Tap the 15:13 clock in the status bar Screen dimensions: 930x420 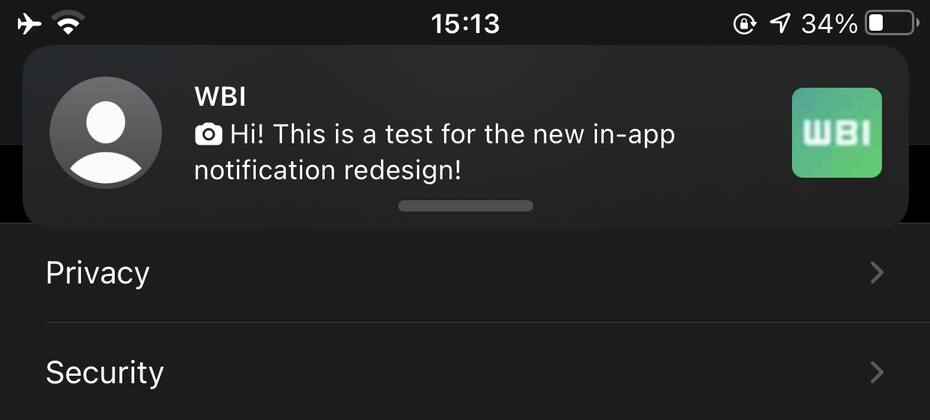pyautogui.click(x=465, y=24)
